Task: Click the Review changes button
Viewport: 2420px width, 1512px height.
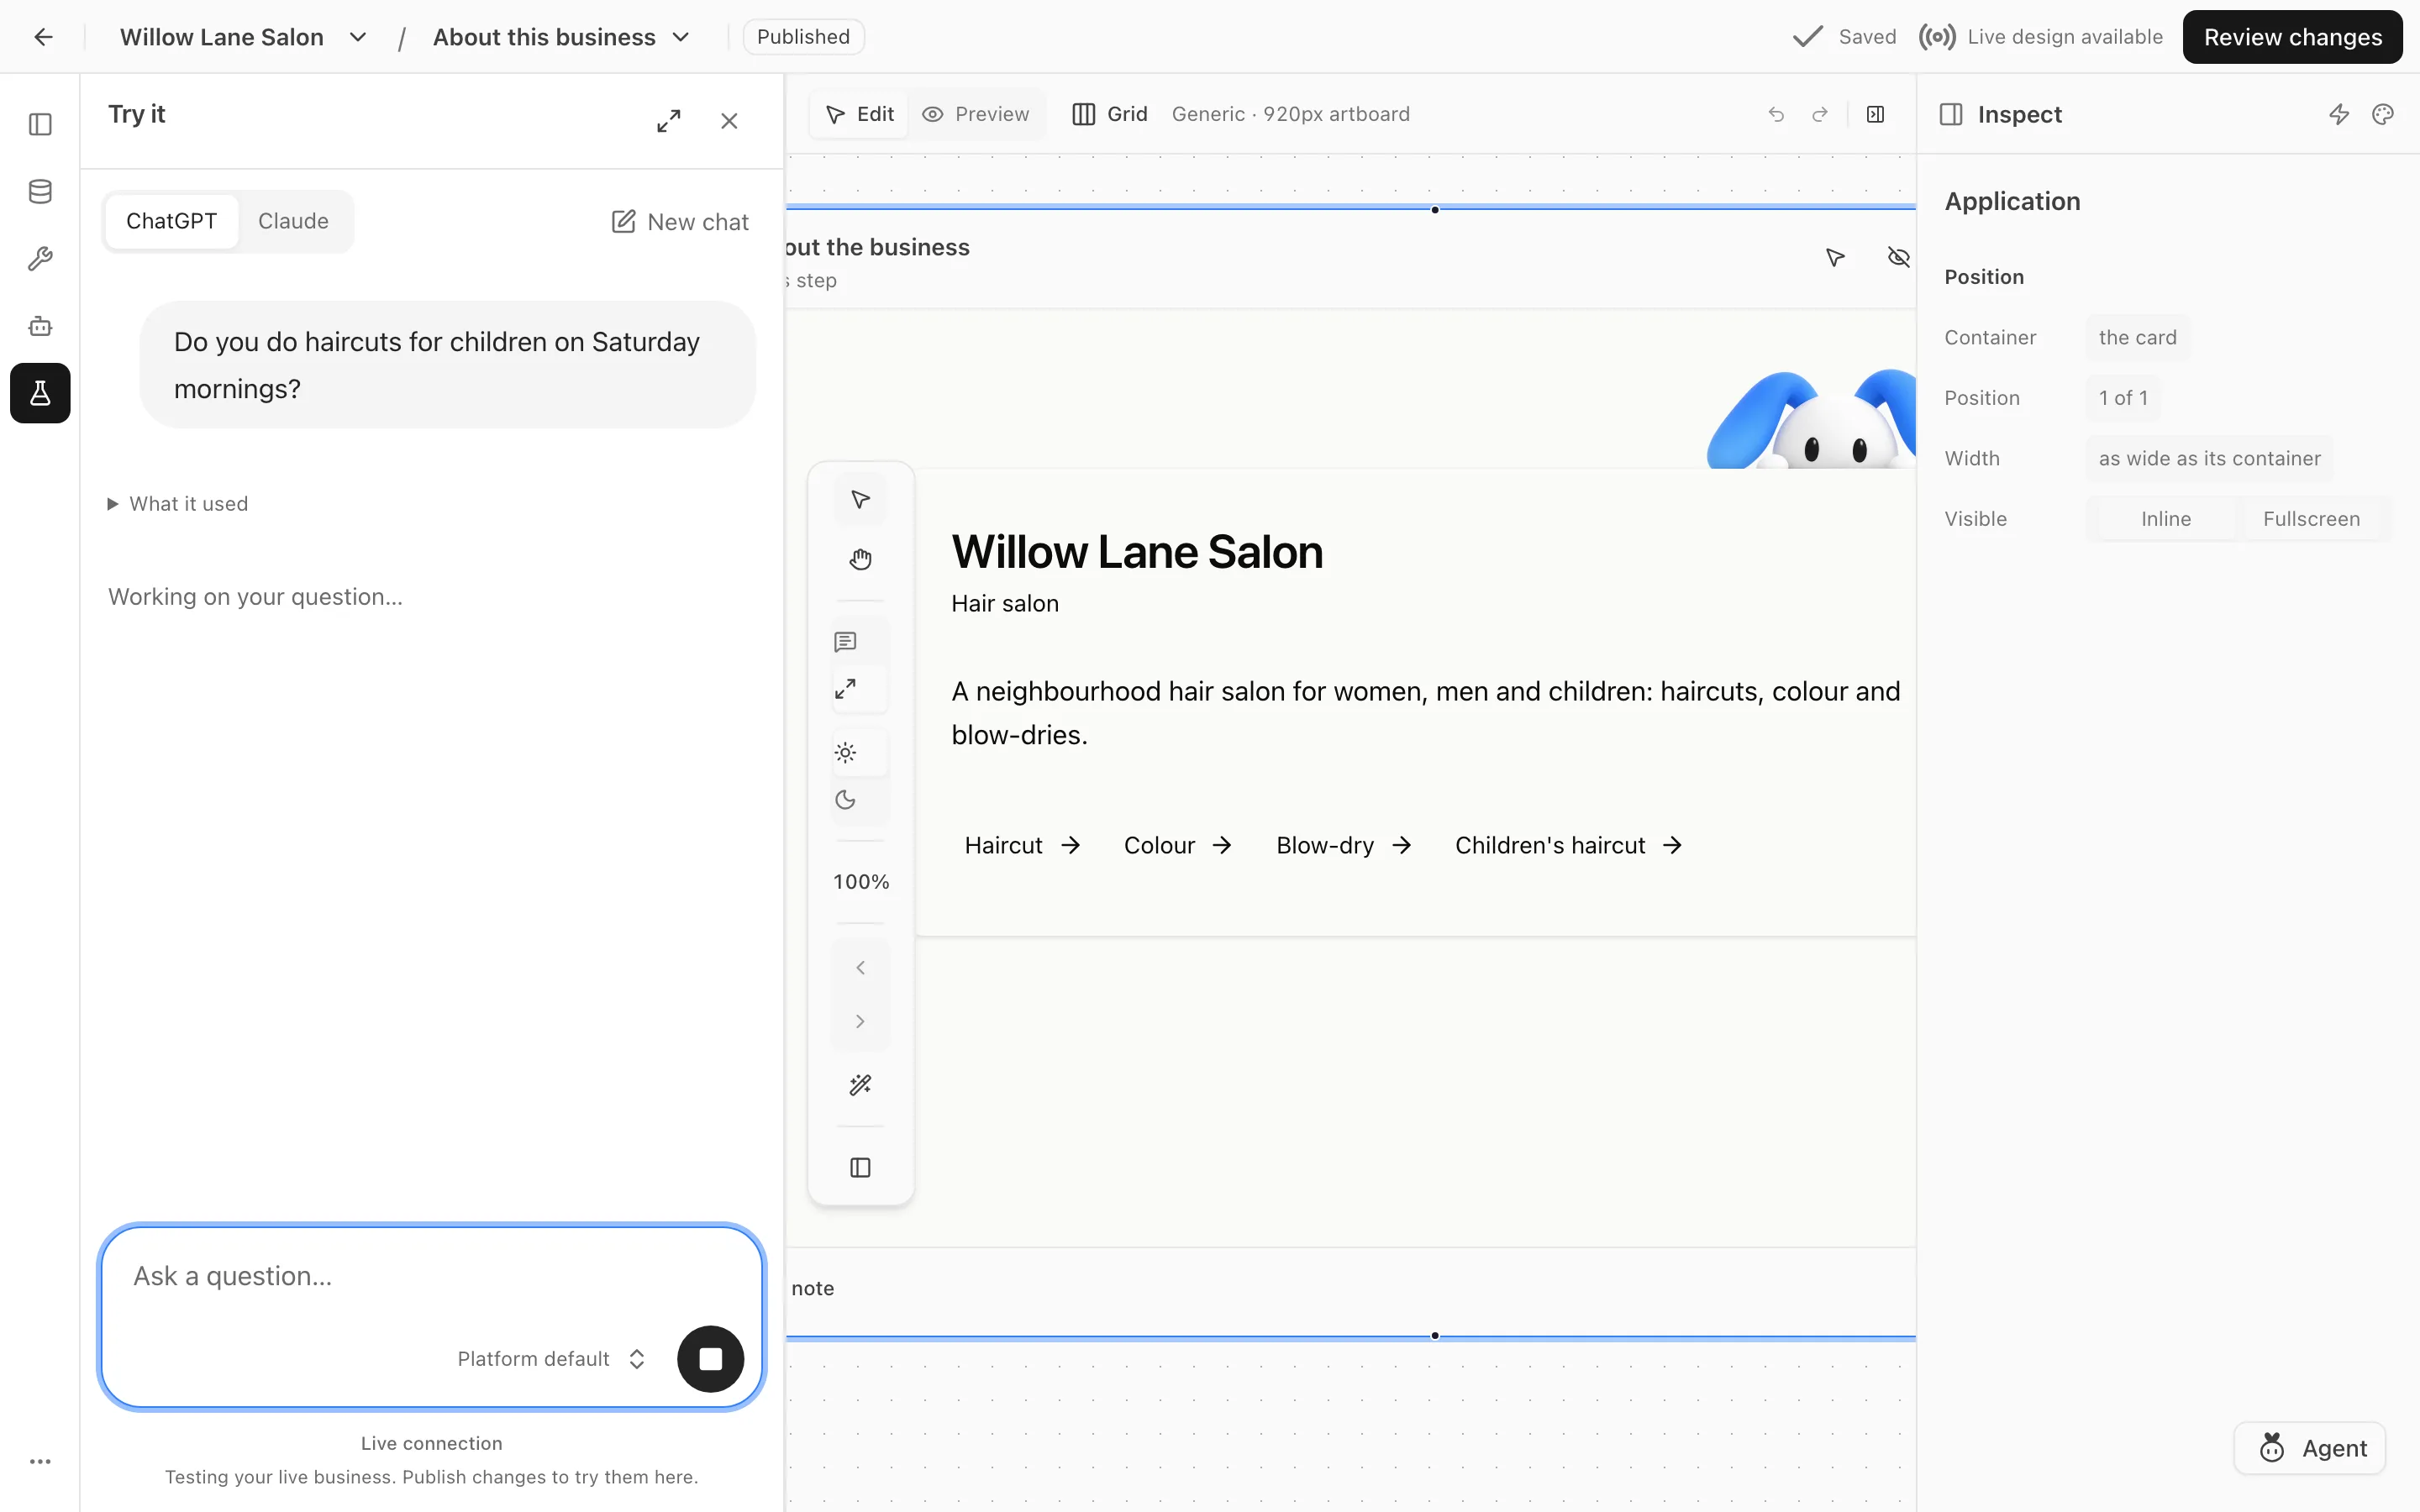Action: tap(2292, 37)
